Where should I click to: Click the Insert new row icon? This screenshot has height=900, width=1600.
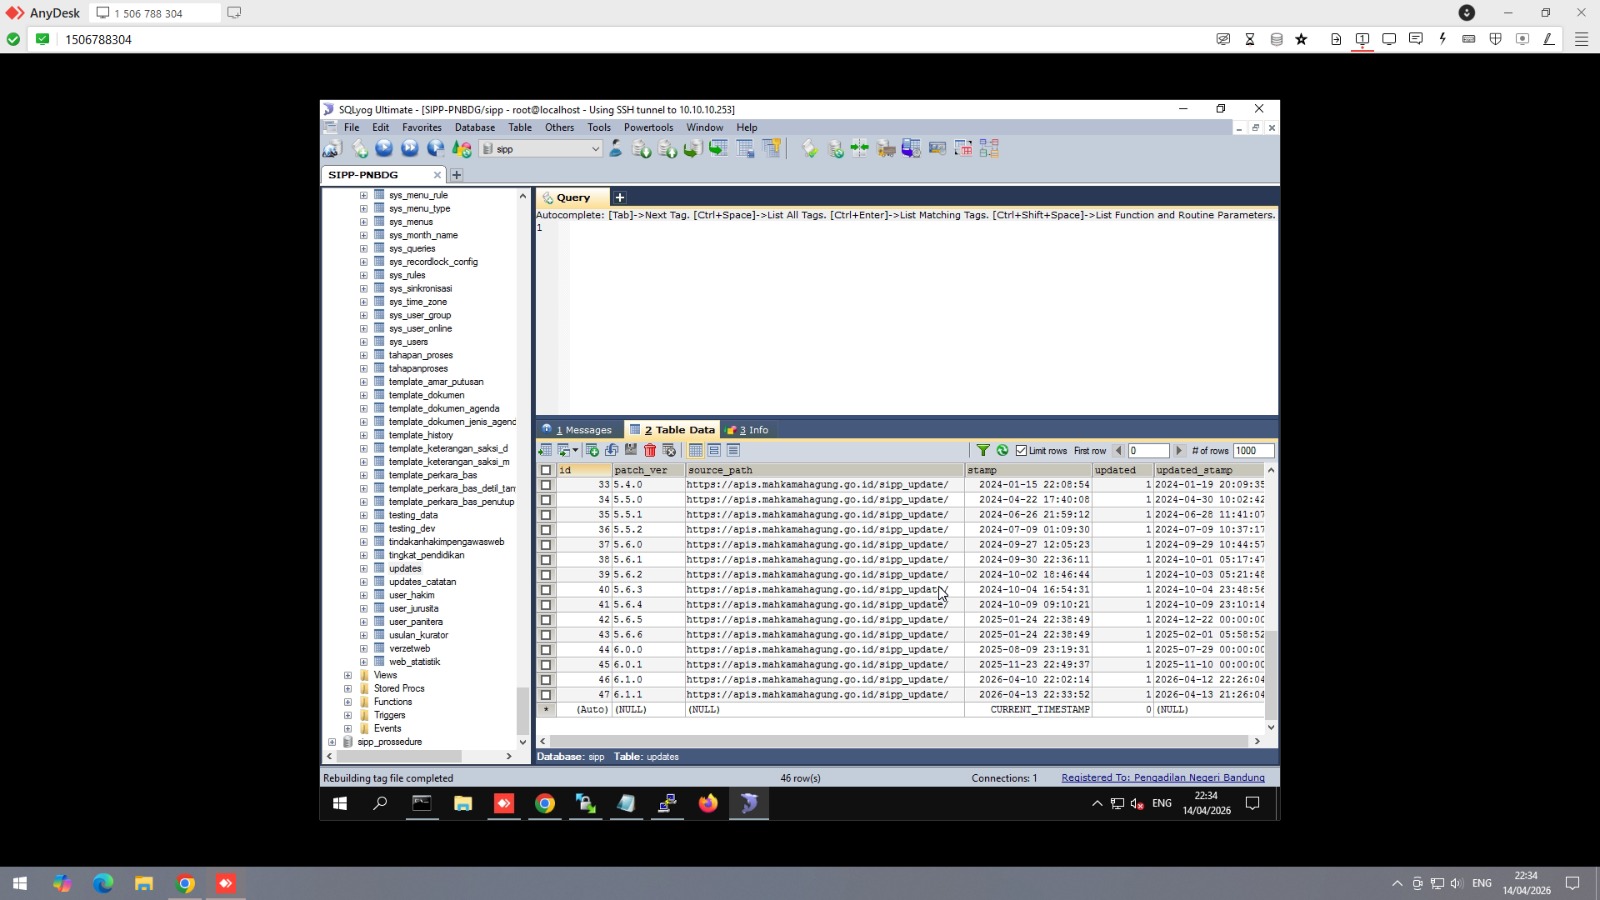tap(592, 451)
